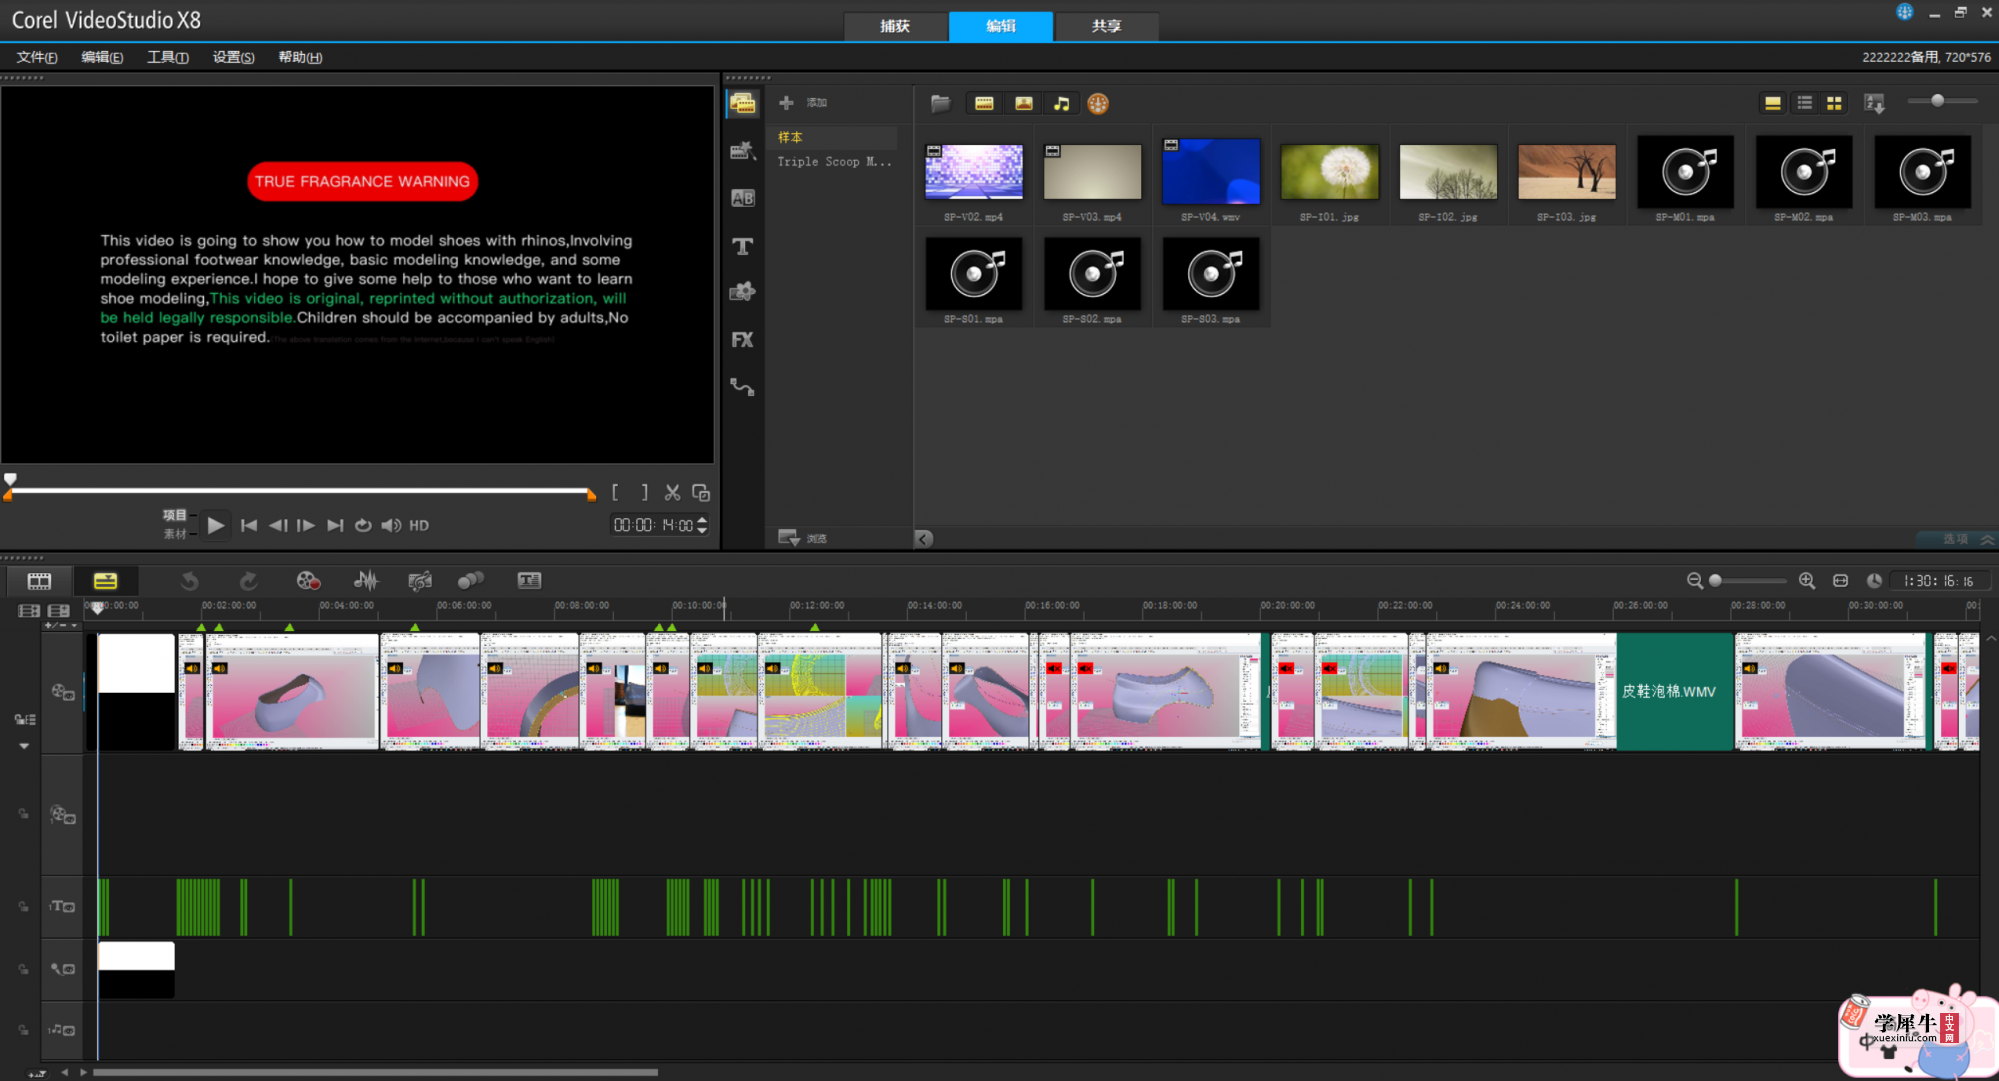Switch to the 捕获 capture tab

[x=895, y=26]
